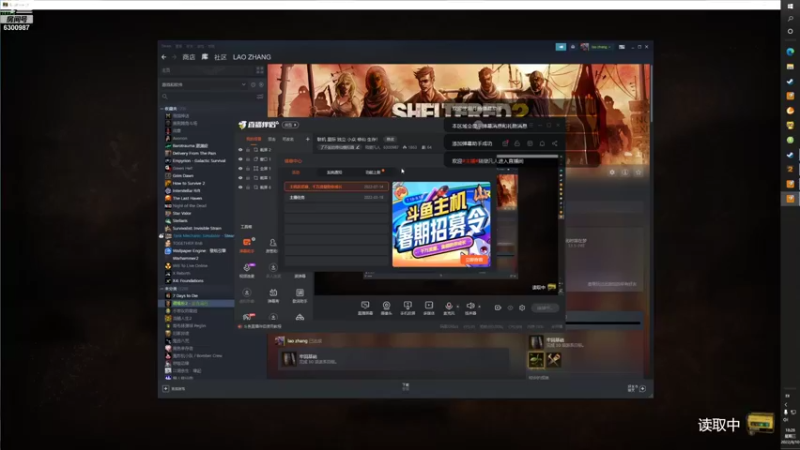Go back in Steam navigation
The height and width of the screenshot is (450, 800).
coord(164,57)
